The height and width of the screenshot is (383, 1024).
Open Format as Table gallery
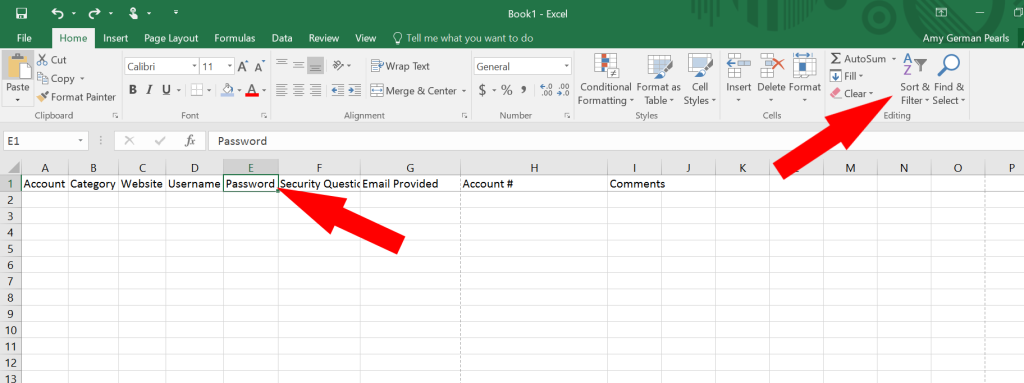658,80
